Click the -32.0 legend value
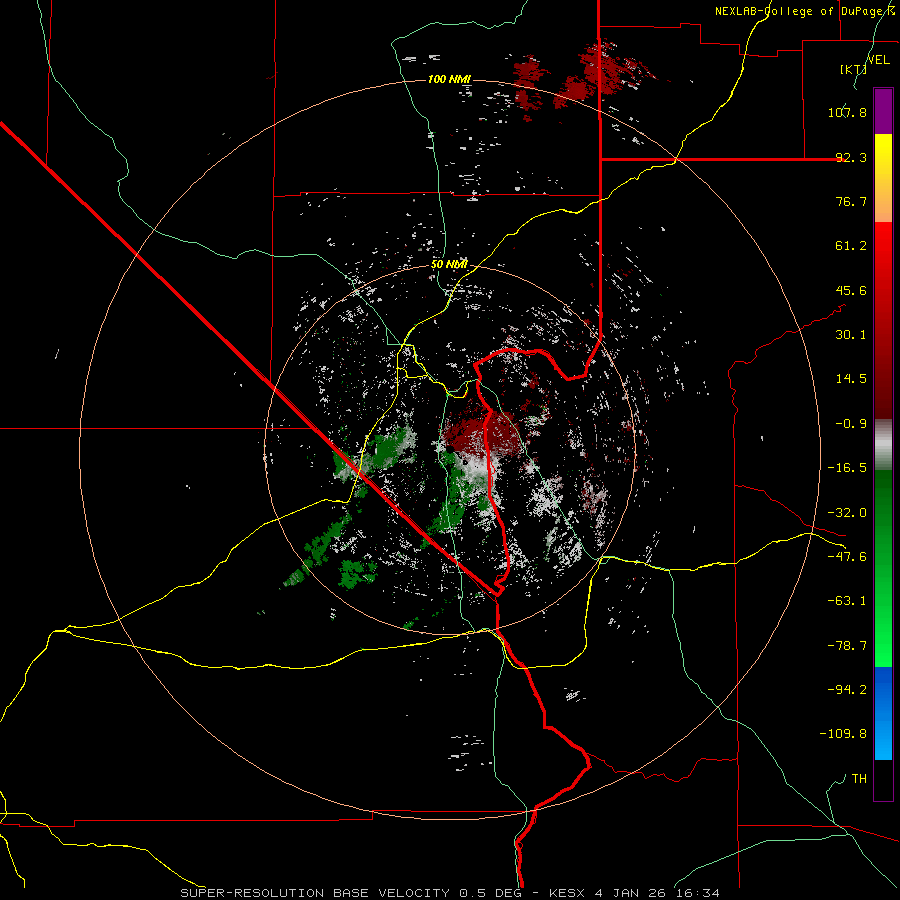The width and height of the screenshot is (900, 900). 847,513
